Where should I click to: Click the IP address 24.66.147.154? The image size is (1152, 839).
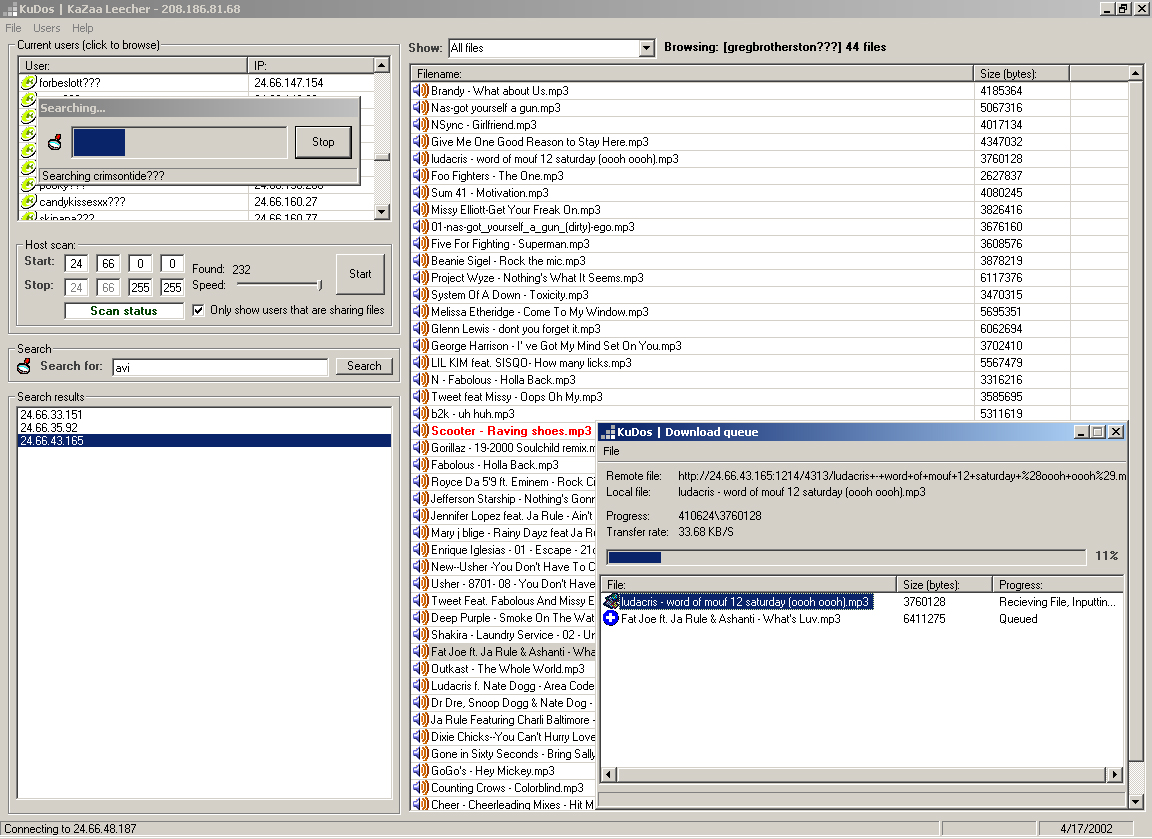(289, 82)
